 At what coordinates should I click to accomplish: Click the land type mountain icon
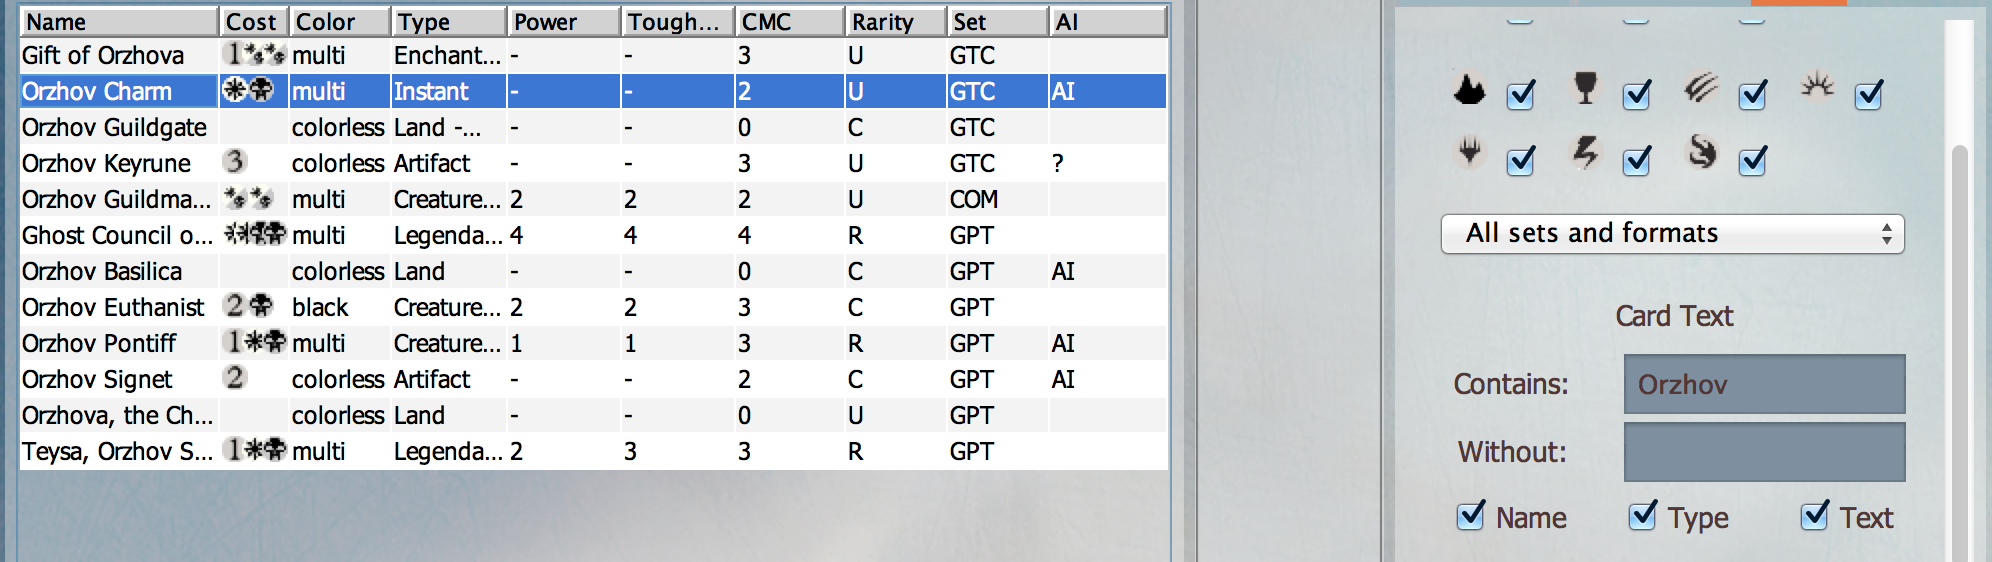coord(1469,91)
